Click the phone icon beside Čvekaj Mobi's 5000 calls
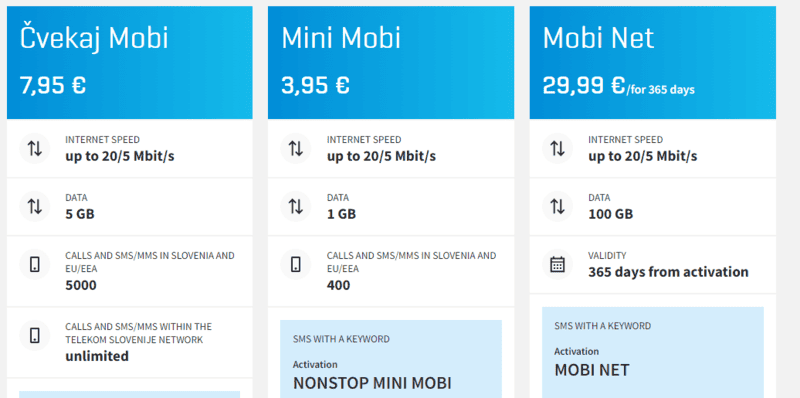Screen dimensions: 800x398 [x=35, y=264]
